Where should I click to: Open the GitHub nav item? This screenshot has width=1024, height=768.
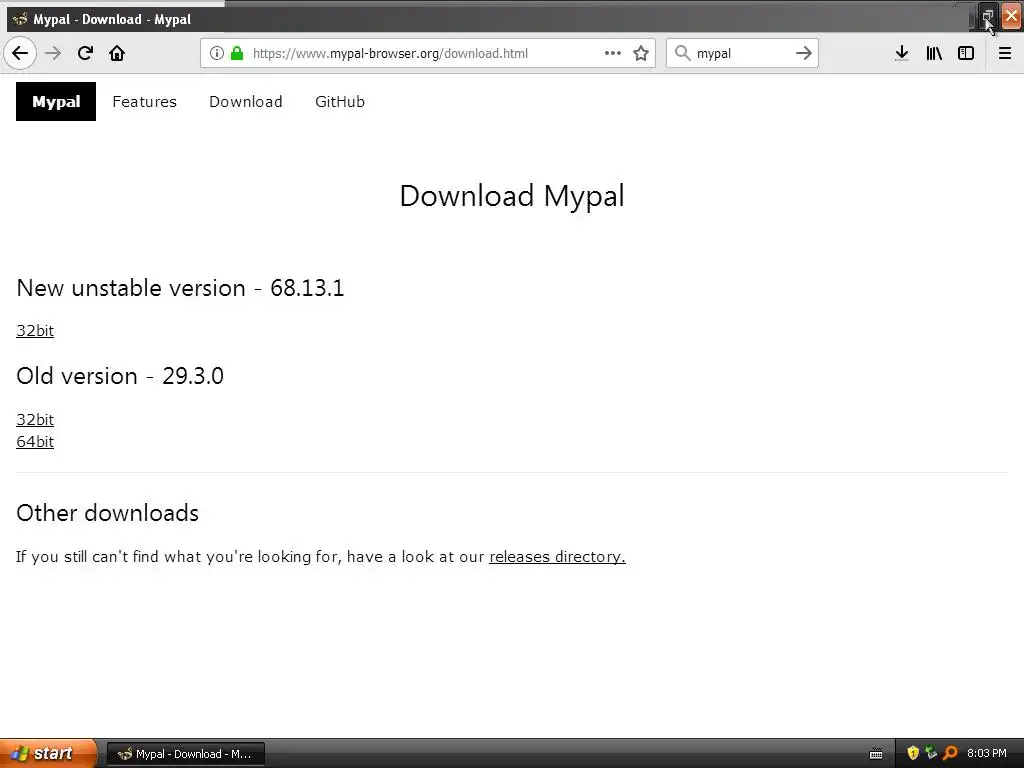[x=340, y=102]
